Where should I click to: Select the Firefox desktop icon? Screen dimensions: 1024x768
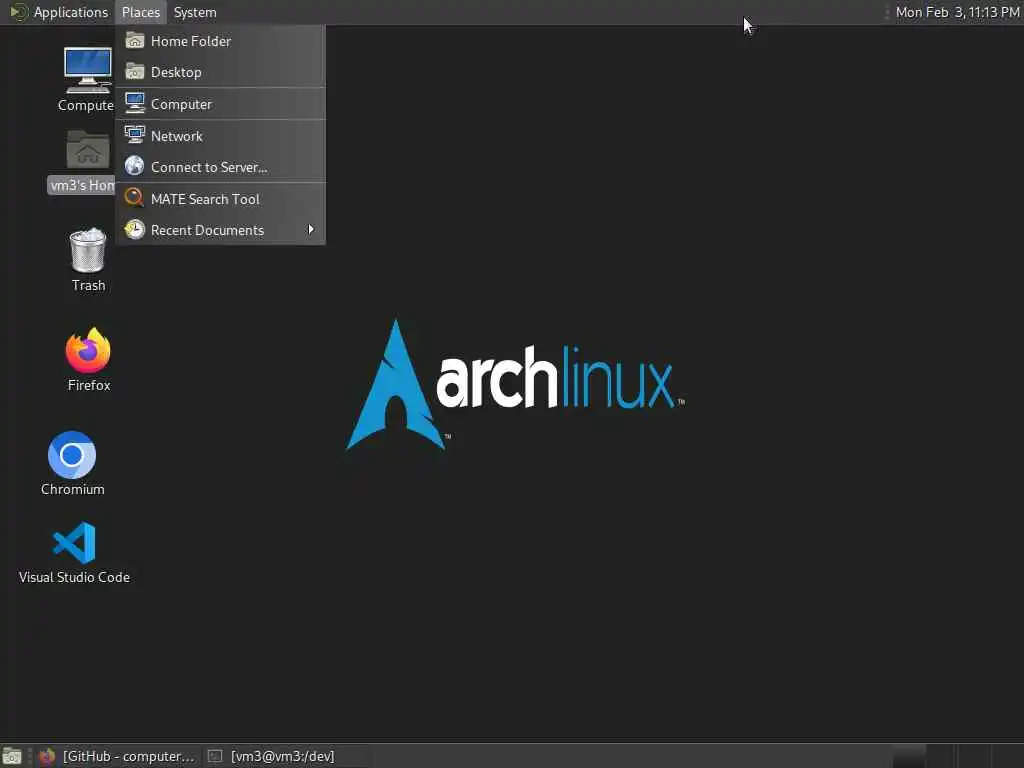tap(88, 359)
